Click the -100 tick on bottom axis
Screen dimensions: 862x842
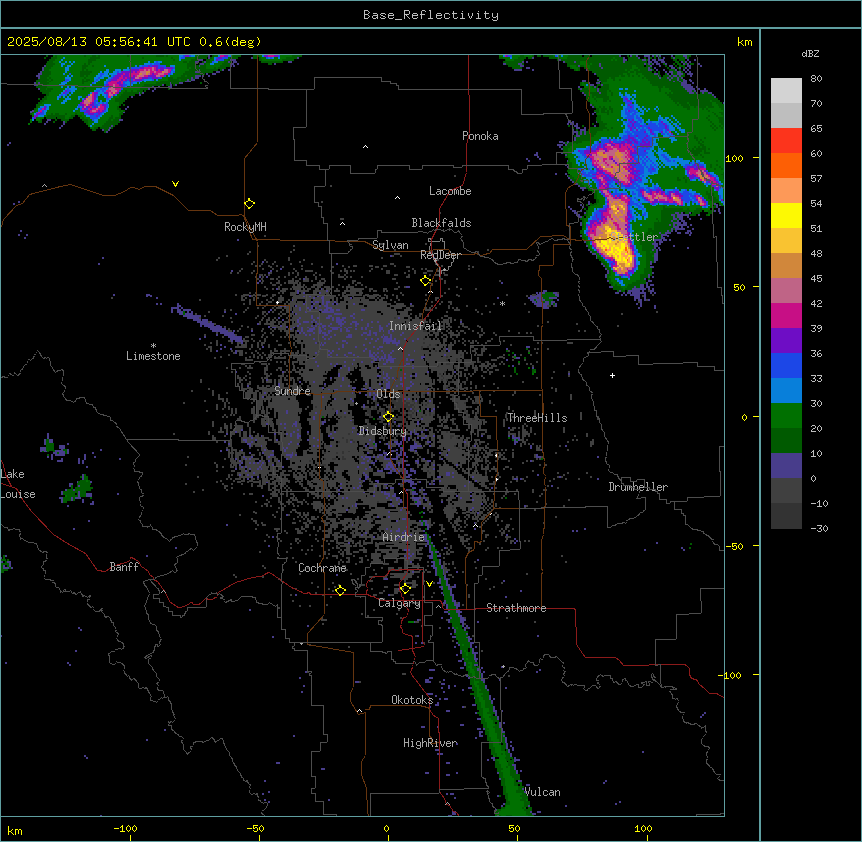126,829
